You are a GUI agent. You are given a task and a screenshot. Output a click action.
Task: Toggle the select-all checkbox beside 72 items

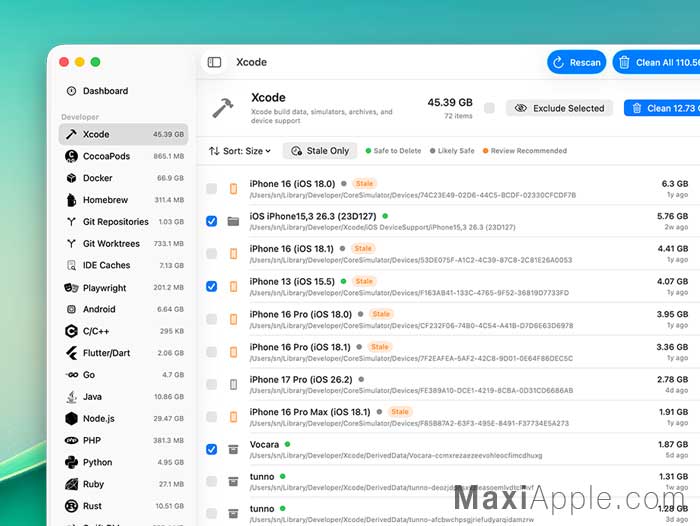[x=489, y=108]
